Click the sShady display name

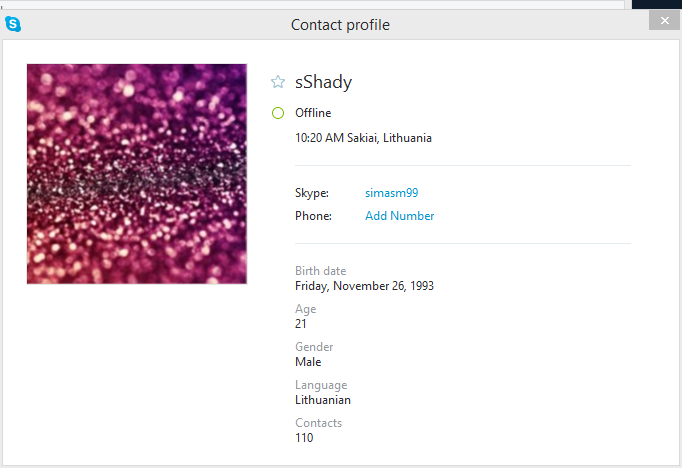tap(323, 82)
